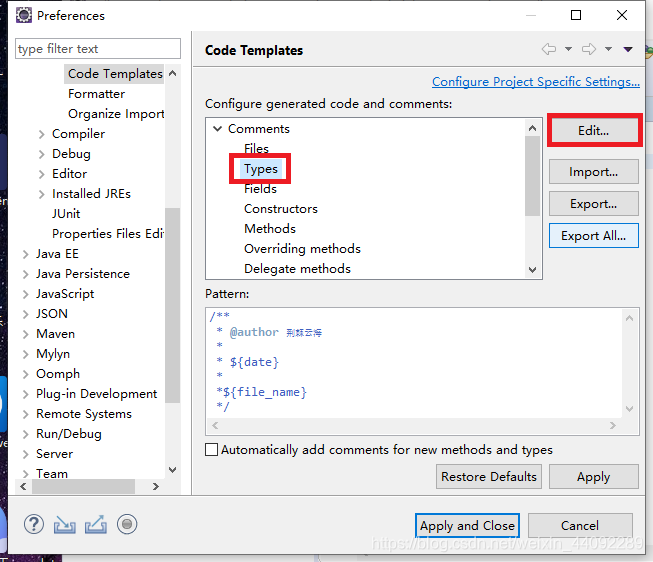Expand the Installed JREs node
This screenshot has width=653, height=562.
41,194
